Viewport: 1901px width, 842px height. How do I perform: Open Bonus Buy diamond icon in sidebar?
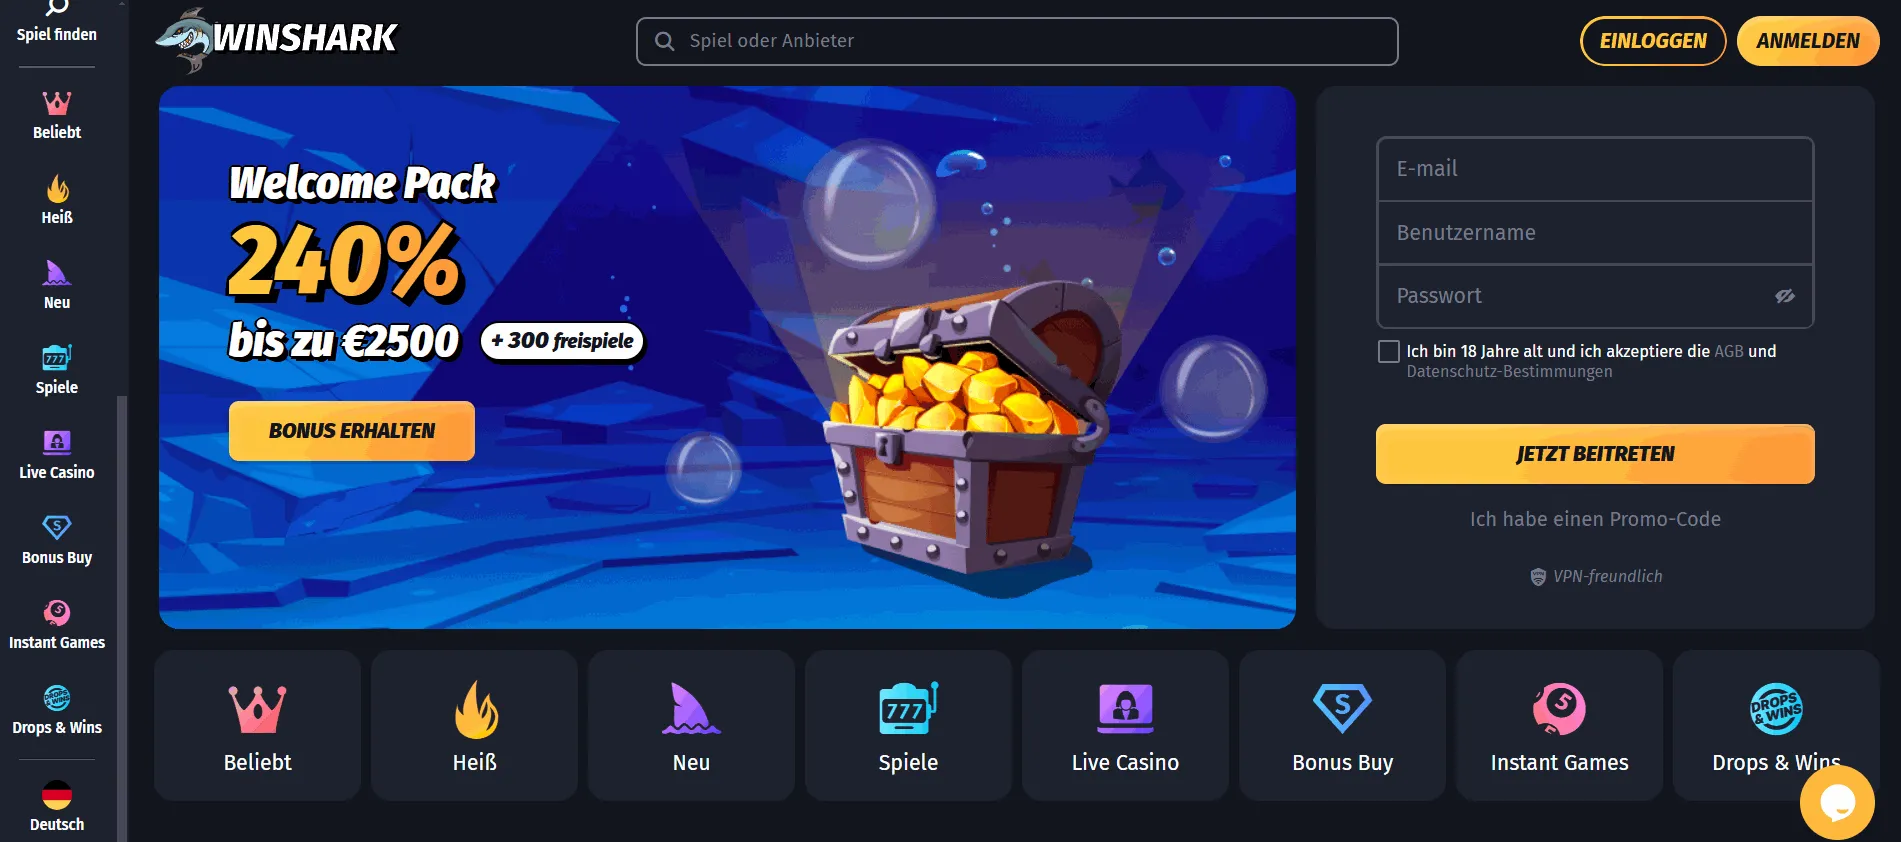(57, 527)
